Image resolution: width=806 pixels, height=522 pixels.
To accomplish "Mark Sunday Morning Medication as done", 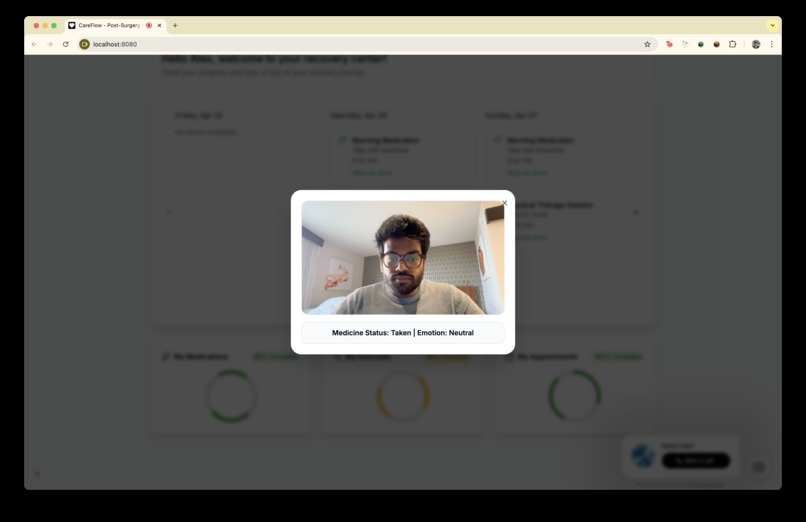I will click(x=527, y=173).
